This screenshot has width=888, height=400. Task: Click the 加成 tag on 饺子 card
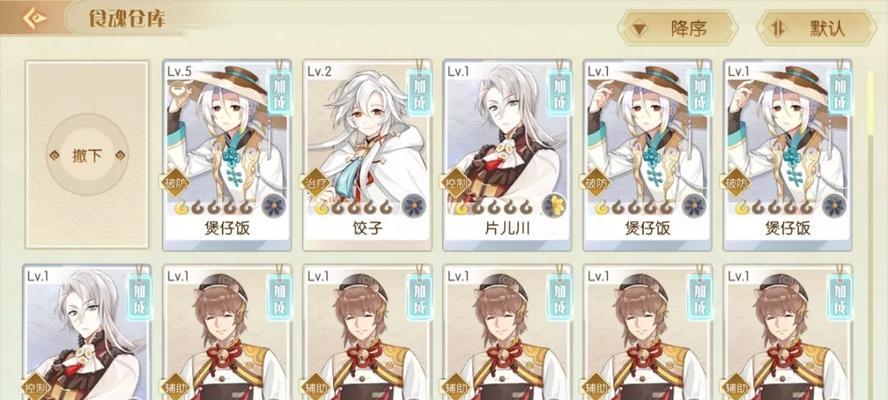click(420, 92)
